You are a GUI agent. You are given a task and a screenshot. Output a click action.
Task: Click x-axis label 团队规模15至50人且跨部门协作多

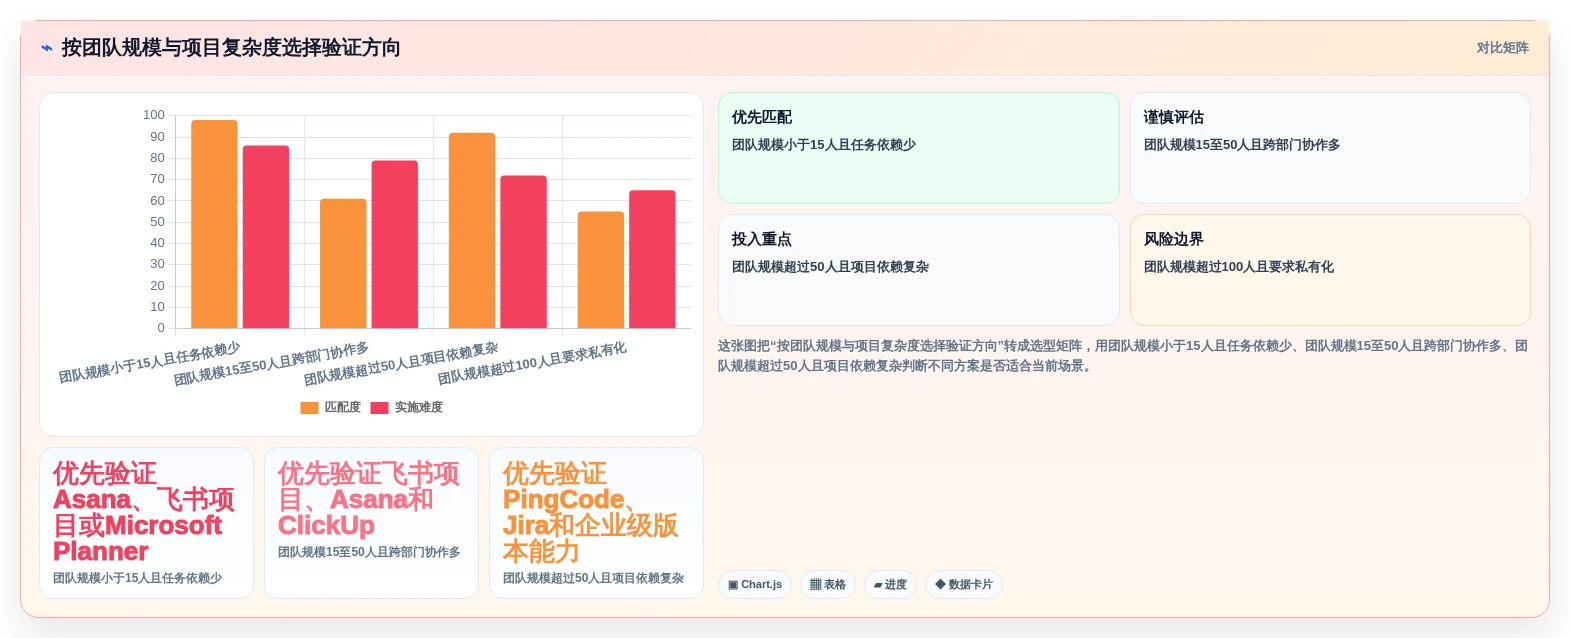tap(271, 364)
